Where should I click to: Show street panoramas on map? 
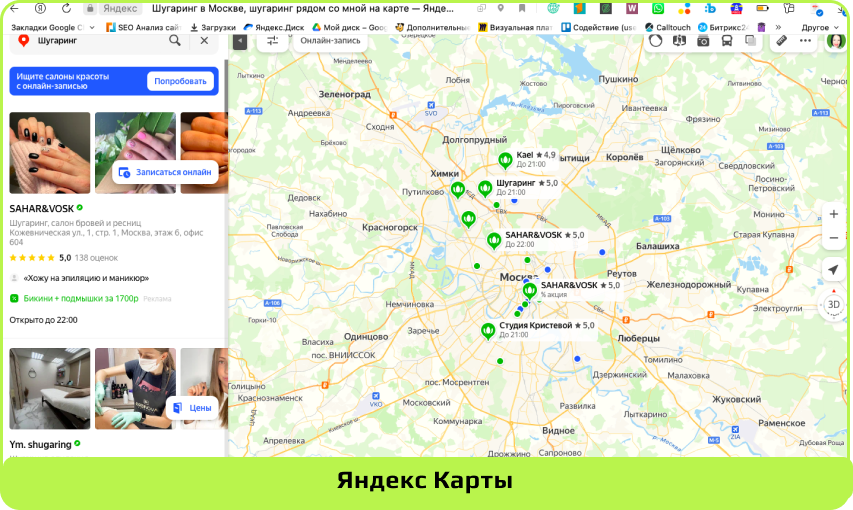point(679,41)
